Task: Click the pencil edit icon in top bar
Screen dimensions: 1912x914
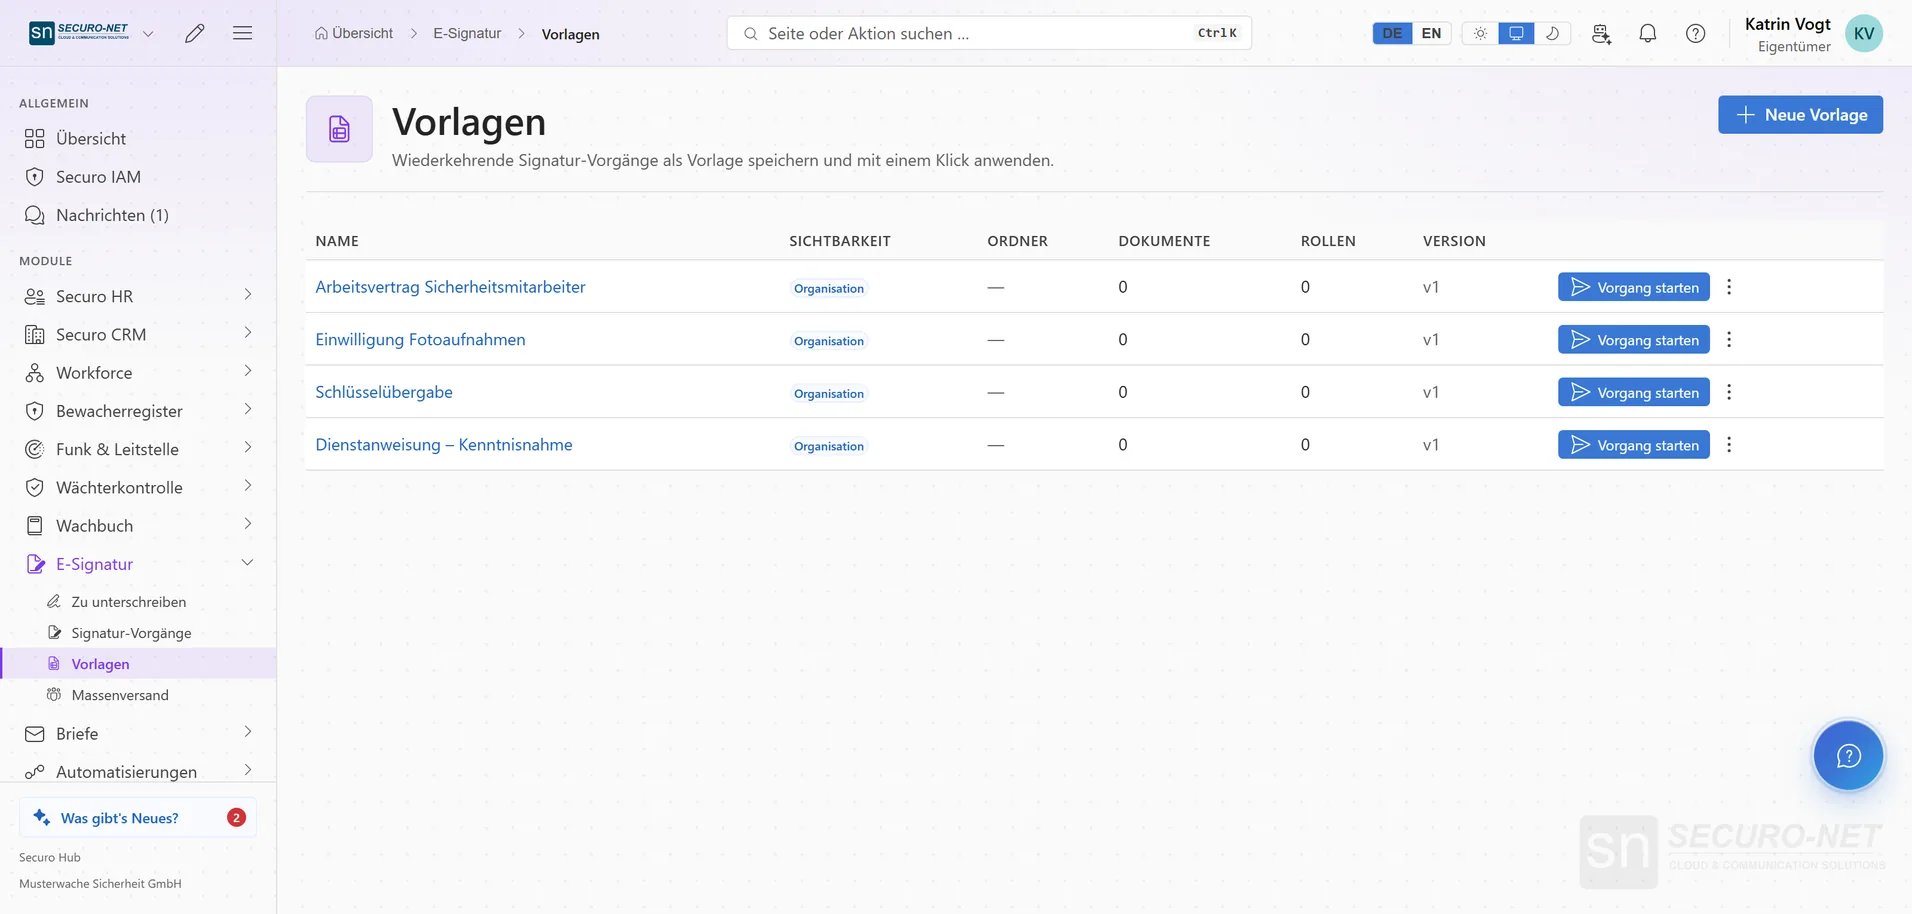Action: point(195,33)
